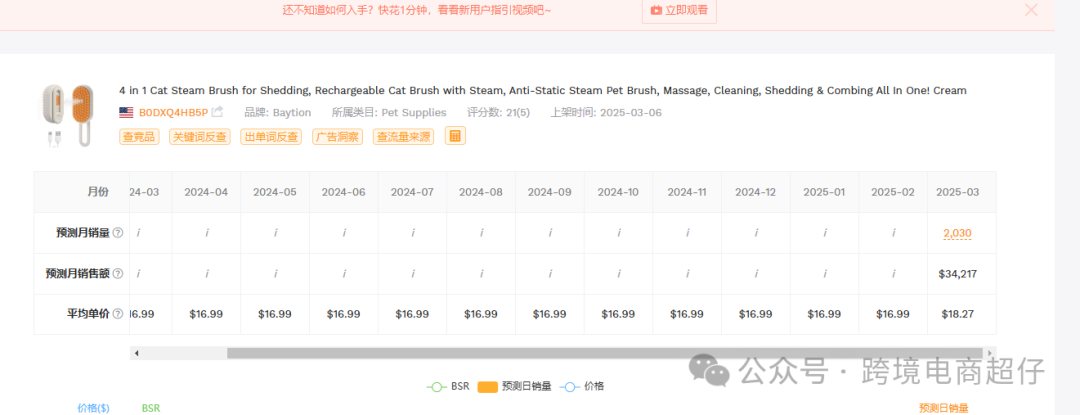The height and width of the screenshot is (415, 1080).
Task: Open the external link icon beside the ASIN
Action: (x=217, y=113)
